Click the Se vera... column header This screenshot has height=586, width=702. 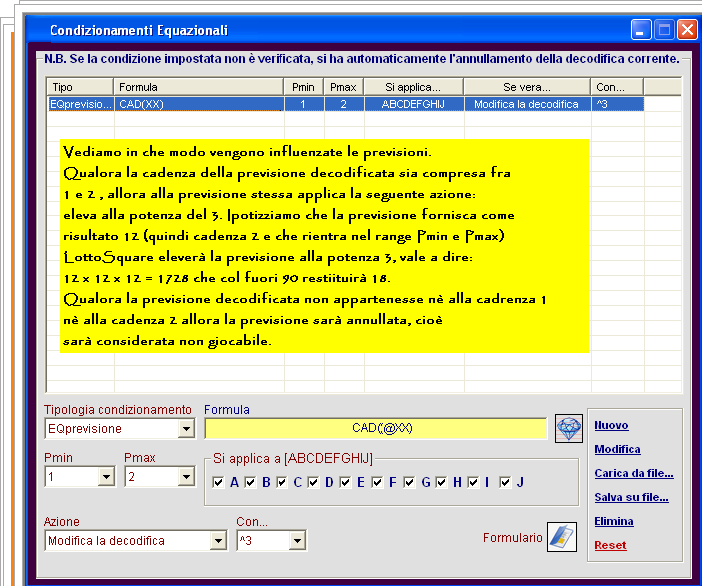point(527,87)
